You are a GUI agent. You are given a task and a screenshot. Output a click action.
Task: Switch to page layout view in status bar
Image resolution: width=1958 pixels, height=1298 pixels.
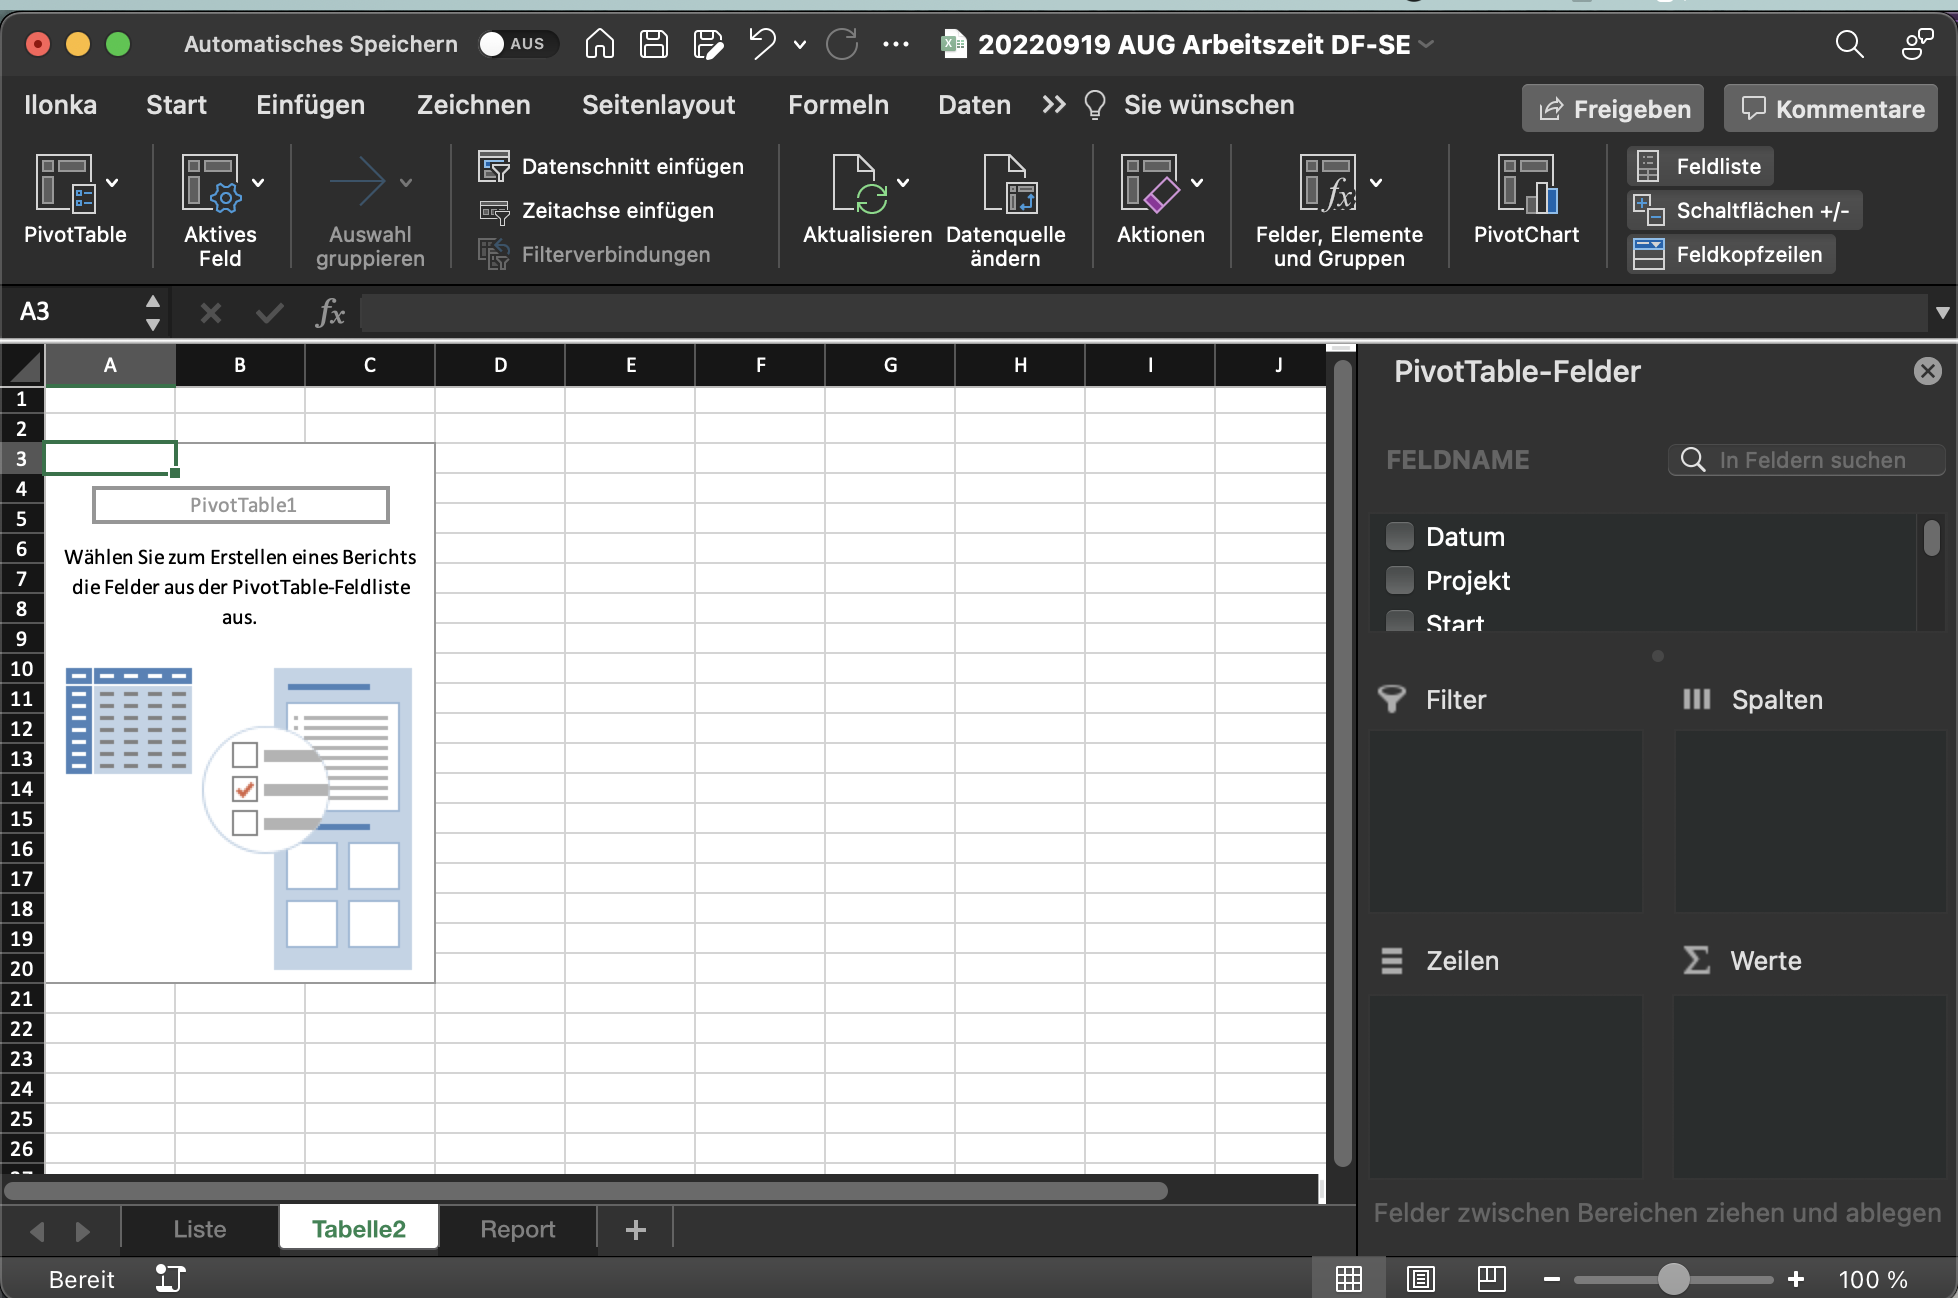[1420, 1279]
